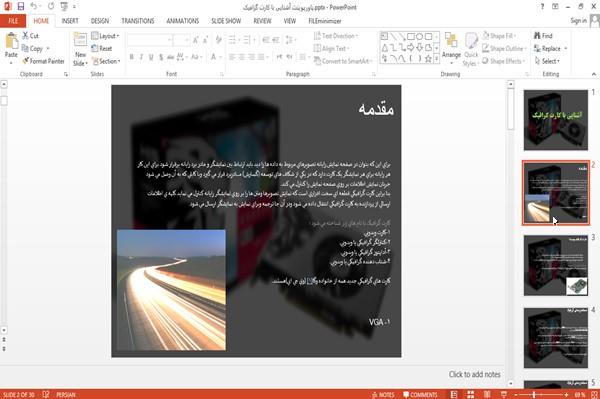
Task: Switch to the DESIGN tab
Action: (99, 21)
